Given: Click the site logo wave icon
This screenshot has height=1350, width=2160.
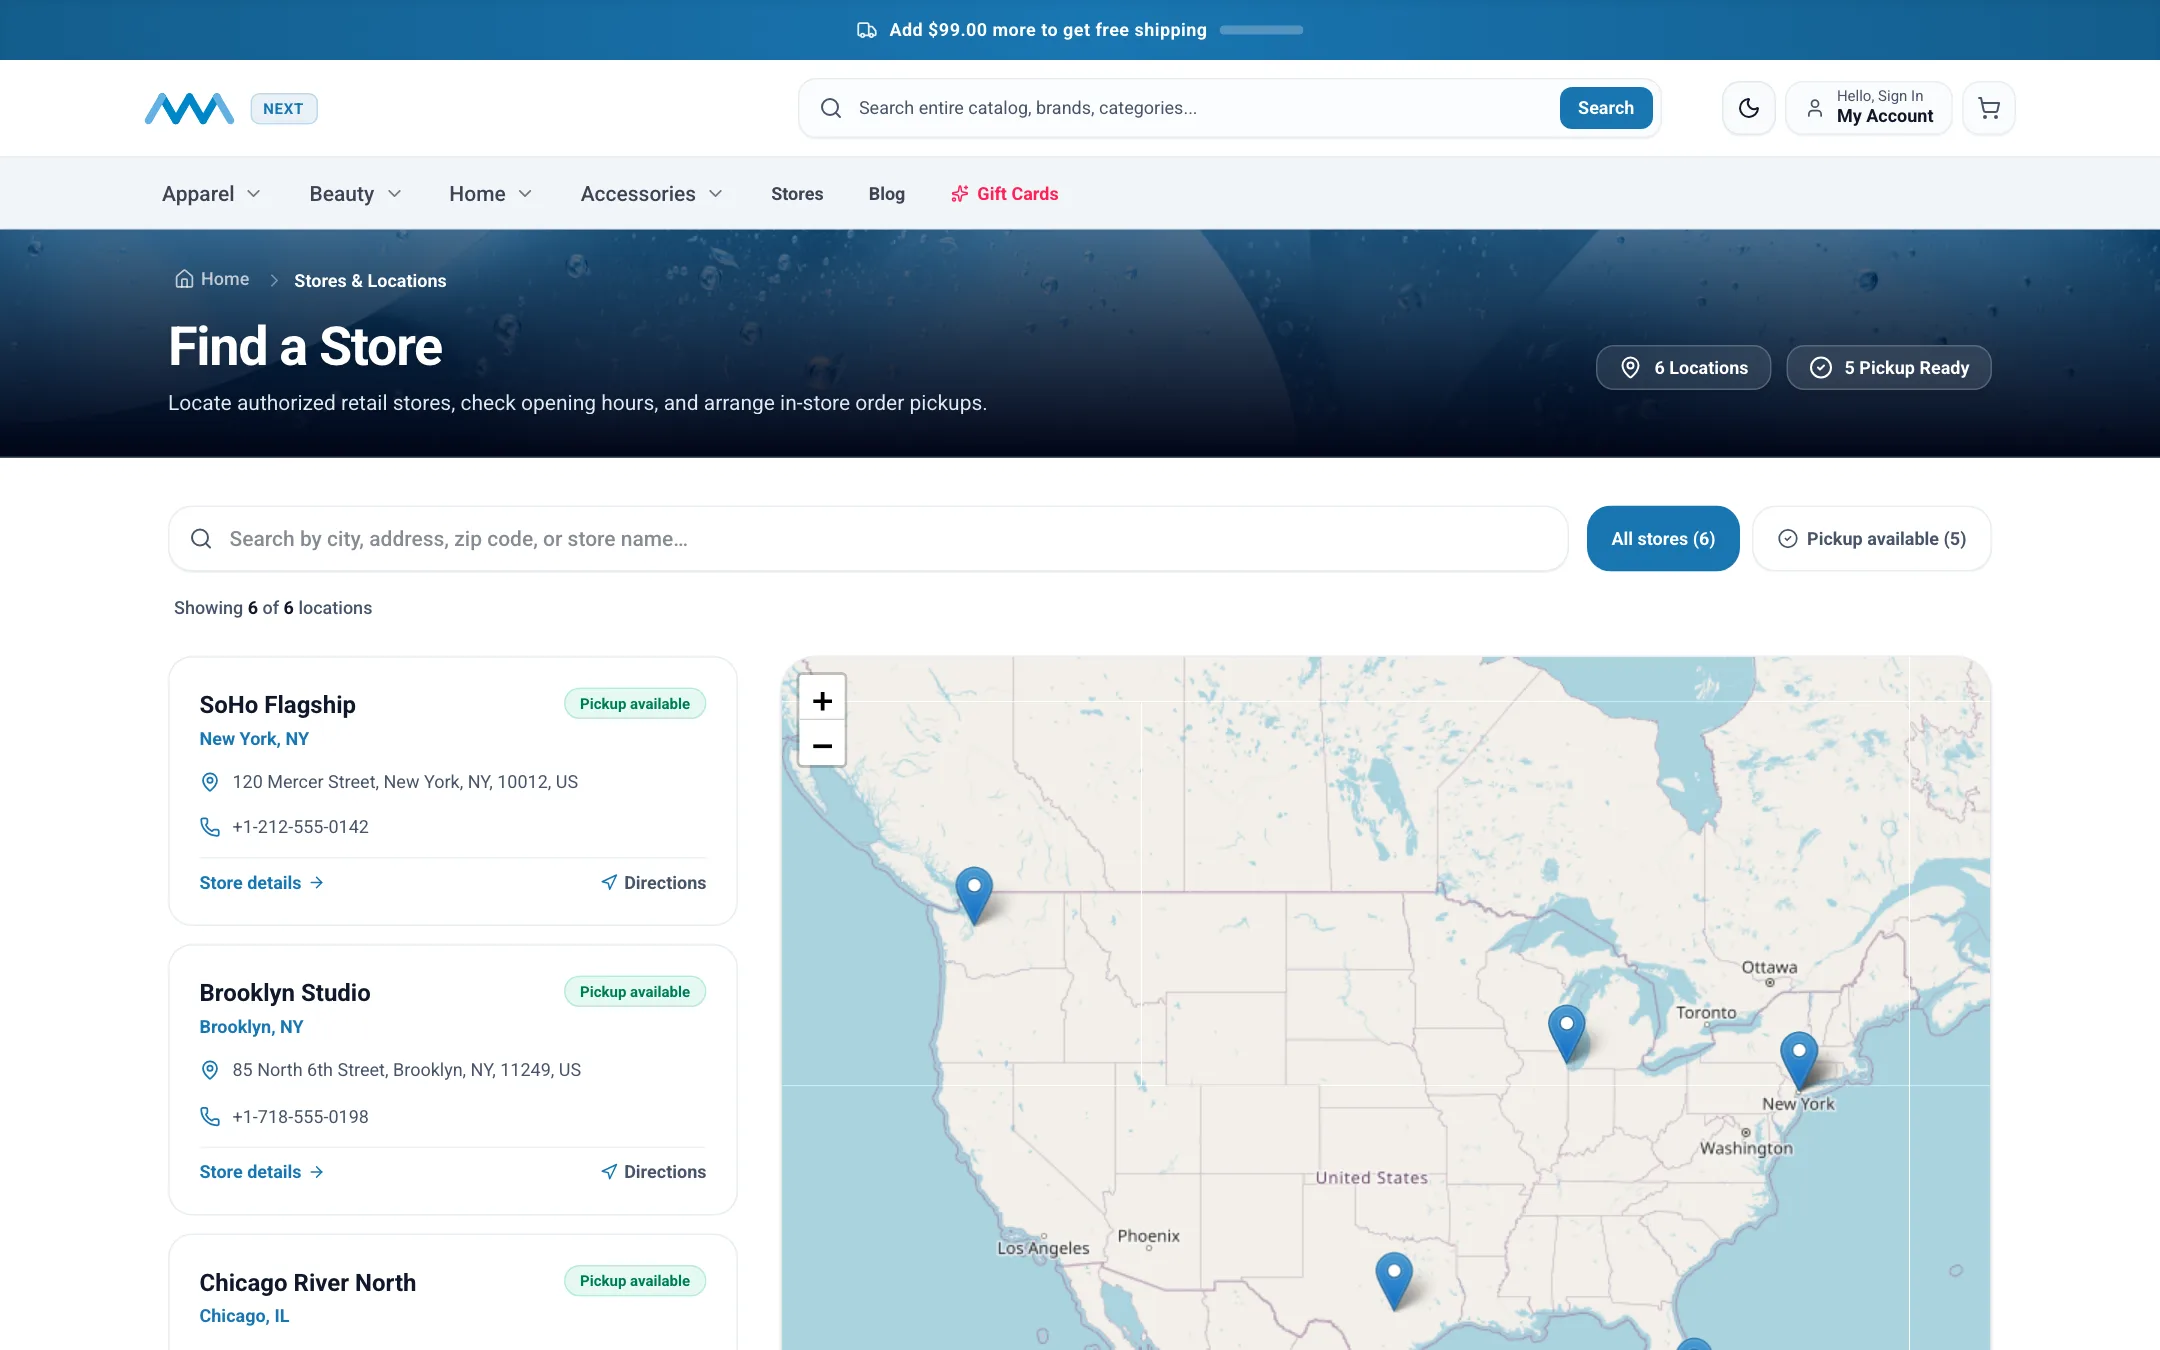Looking at the screenshot, I should (x=189, y=108).
